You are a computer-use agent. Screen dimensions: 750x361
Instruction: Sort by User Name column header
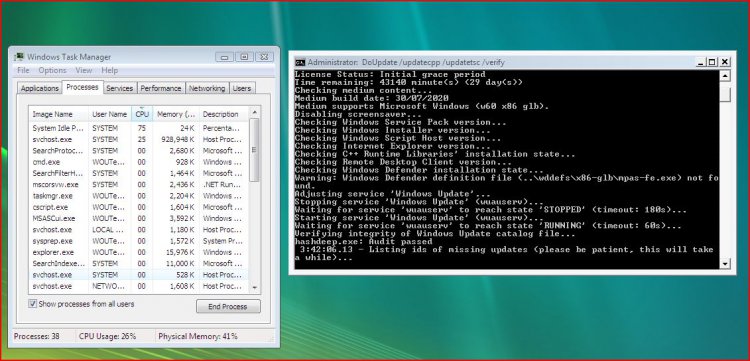[110, 114]
